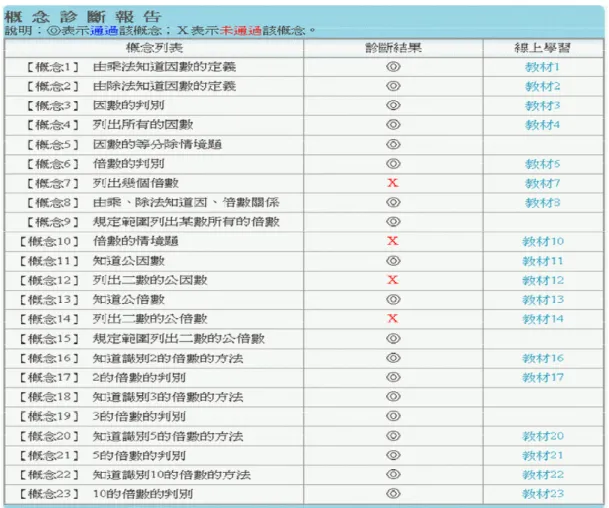
Task: Open the 教材21 link
Action: click(543, 455)
